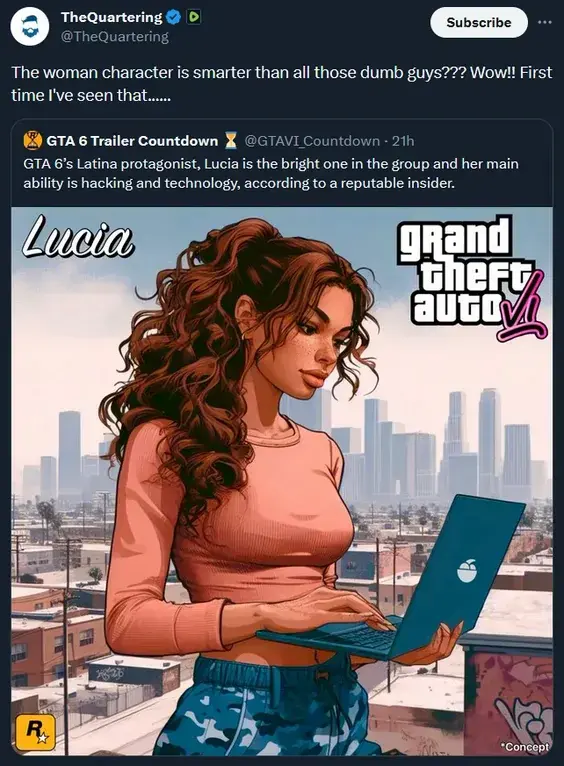Open the three-dot more options menu
Viewport: 564px width, 766px height.
pos(544,22)
